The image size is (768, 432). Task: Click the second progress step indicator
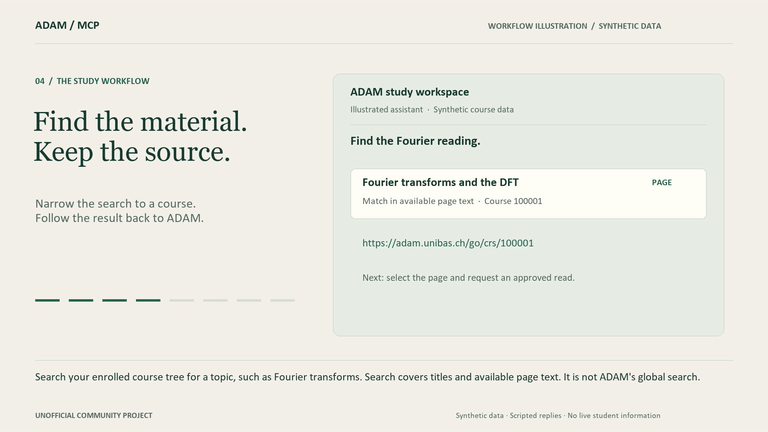pos(81,300)
